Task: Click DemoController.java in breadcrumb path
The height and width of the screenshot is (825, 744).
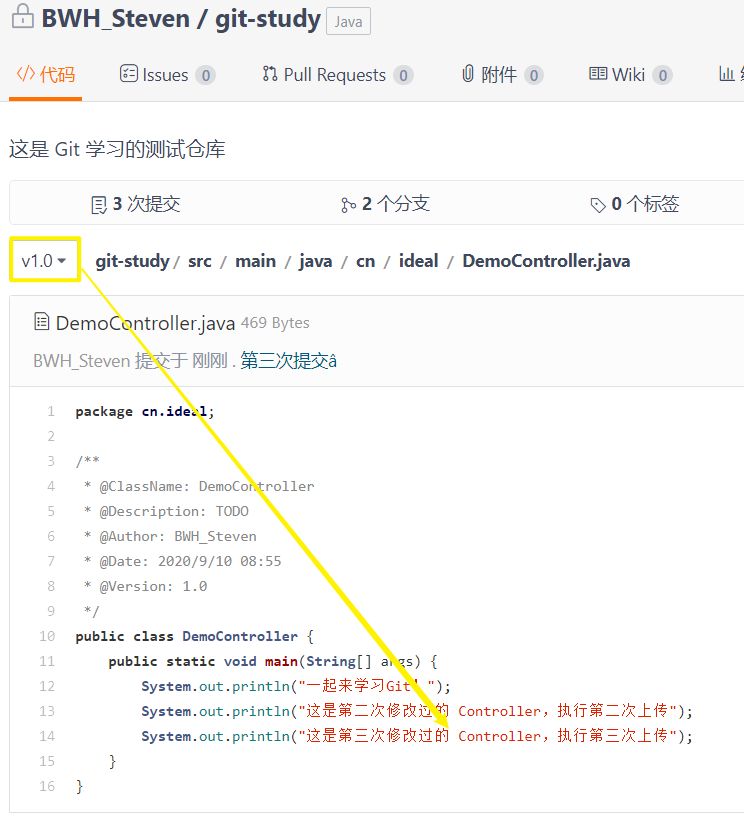Action: (546, 261)
